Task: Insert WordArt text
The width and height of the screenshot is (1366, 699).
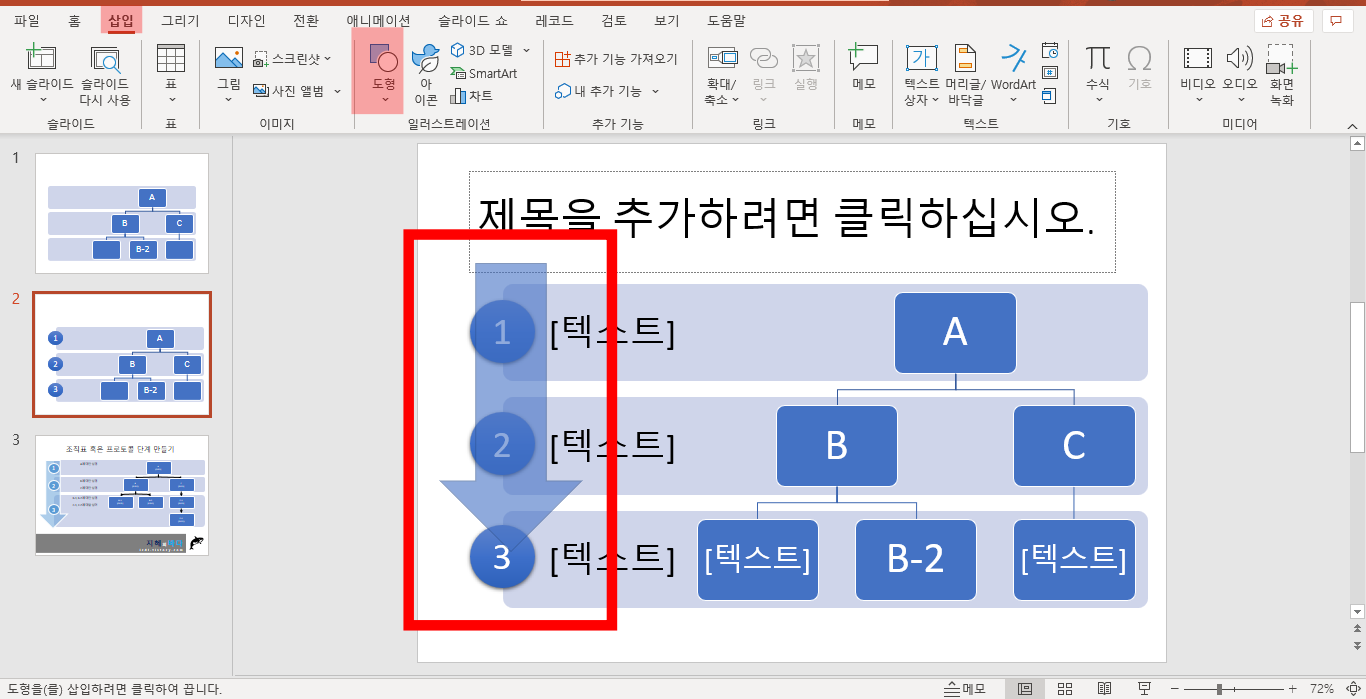Action: point(1014,75)
